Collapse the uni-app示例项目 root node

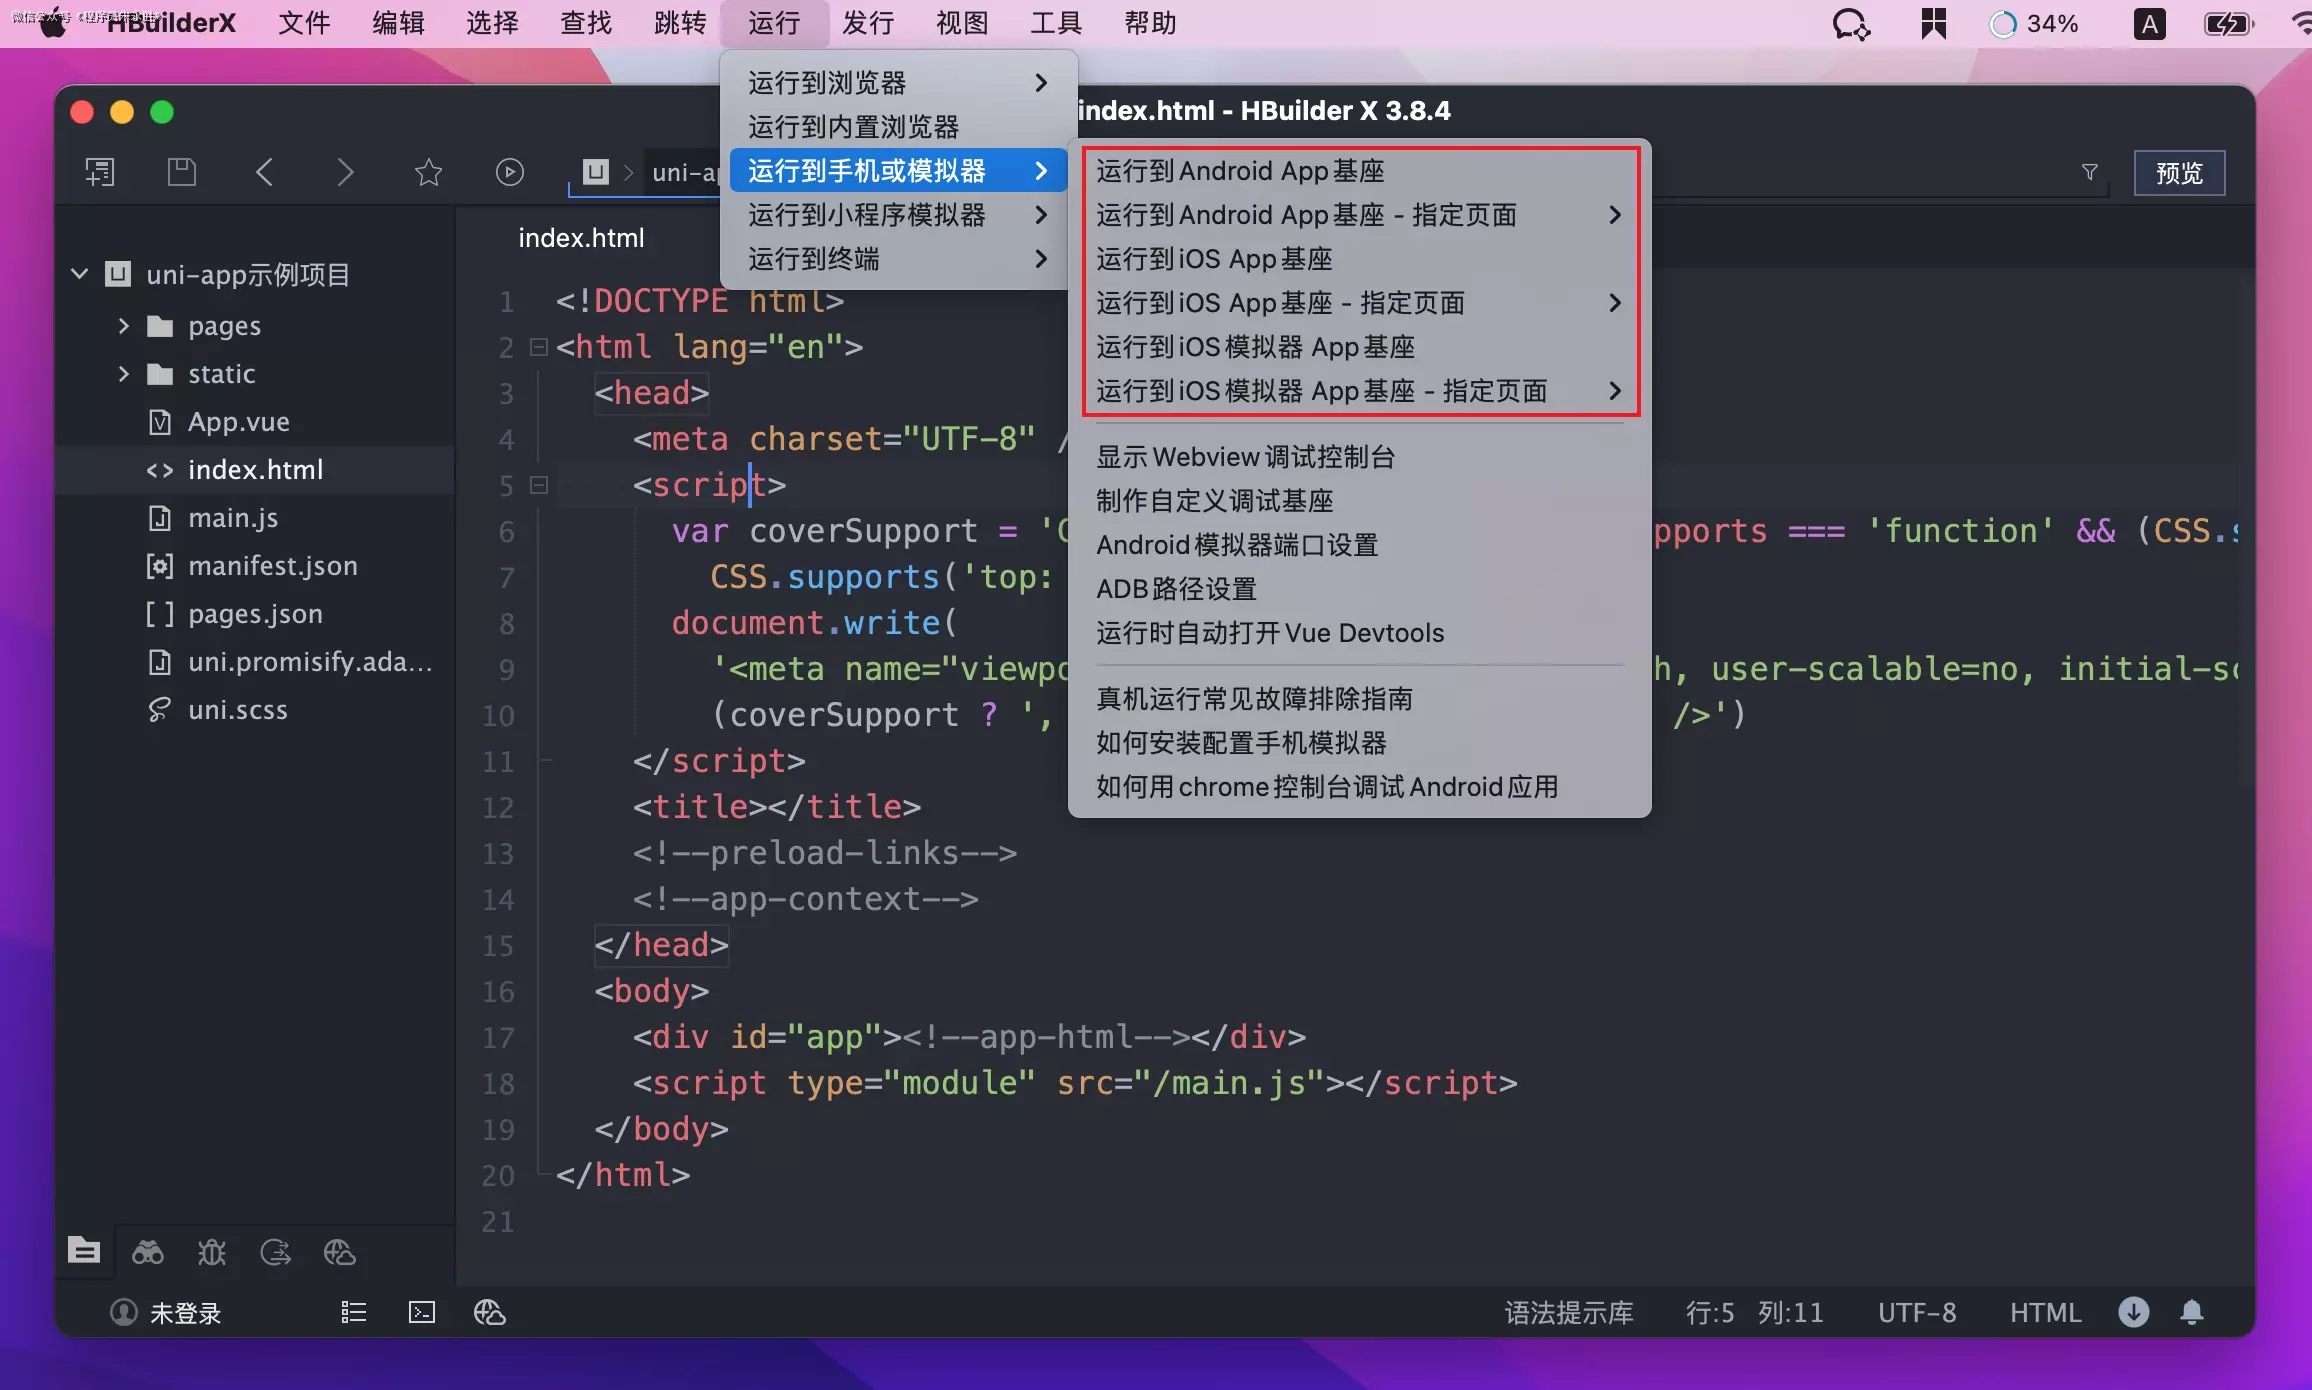80,274
